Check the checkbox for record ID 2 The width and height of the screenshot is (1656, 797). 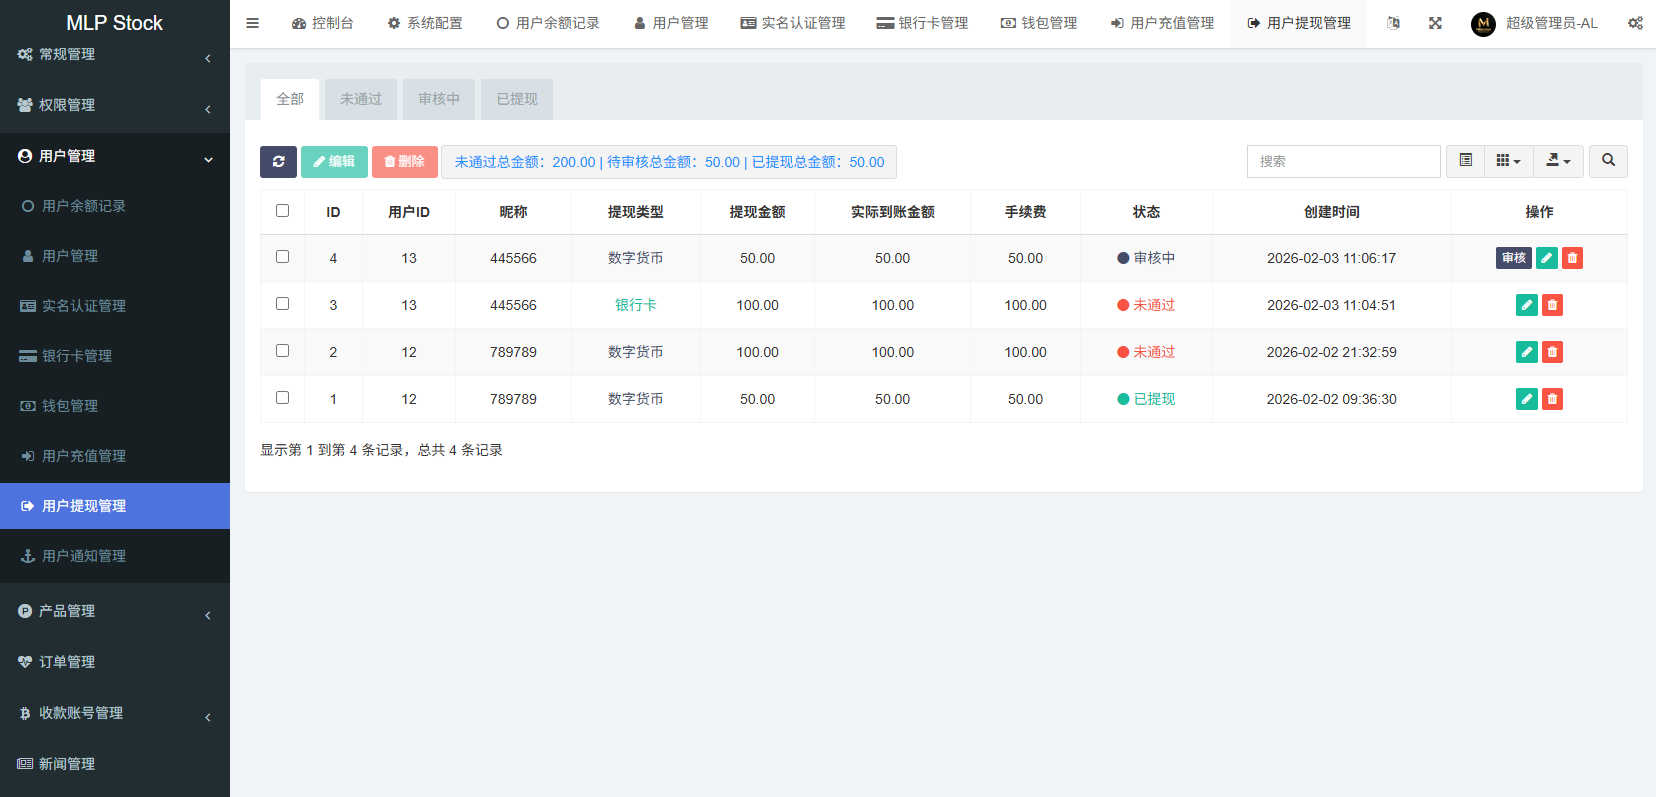pyautogui.click(x=282, y=351)
